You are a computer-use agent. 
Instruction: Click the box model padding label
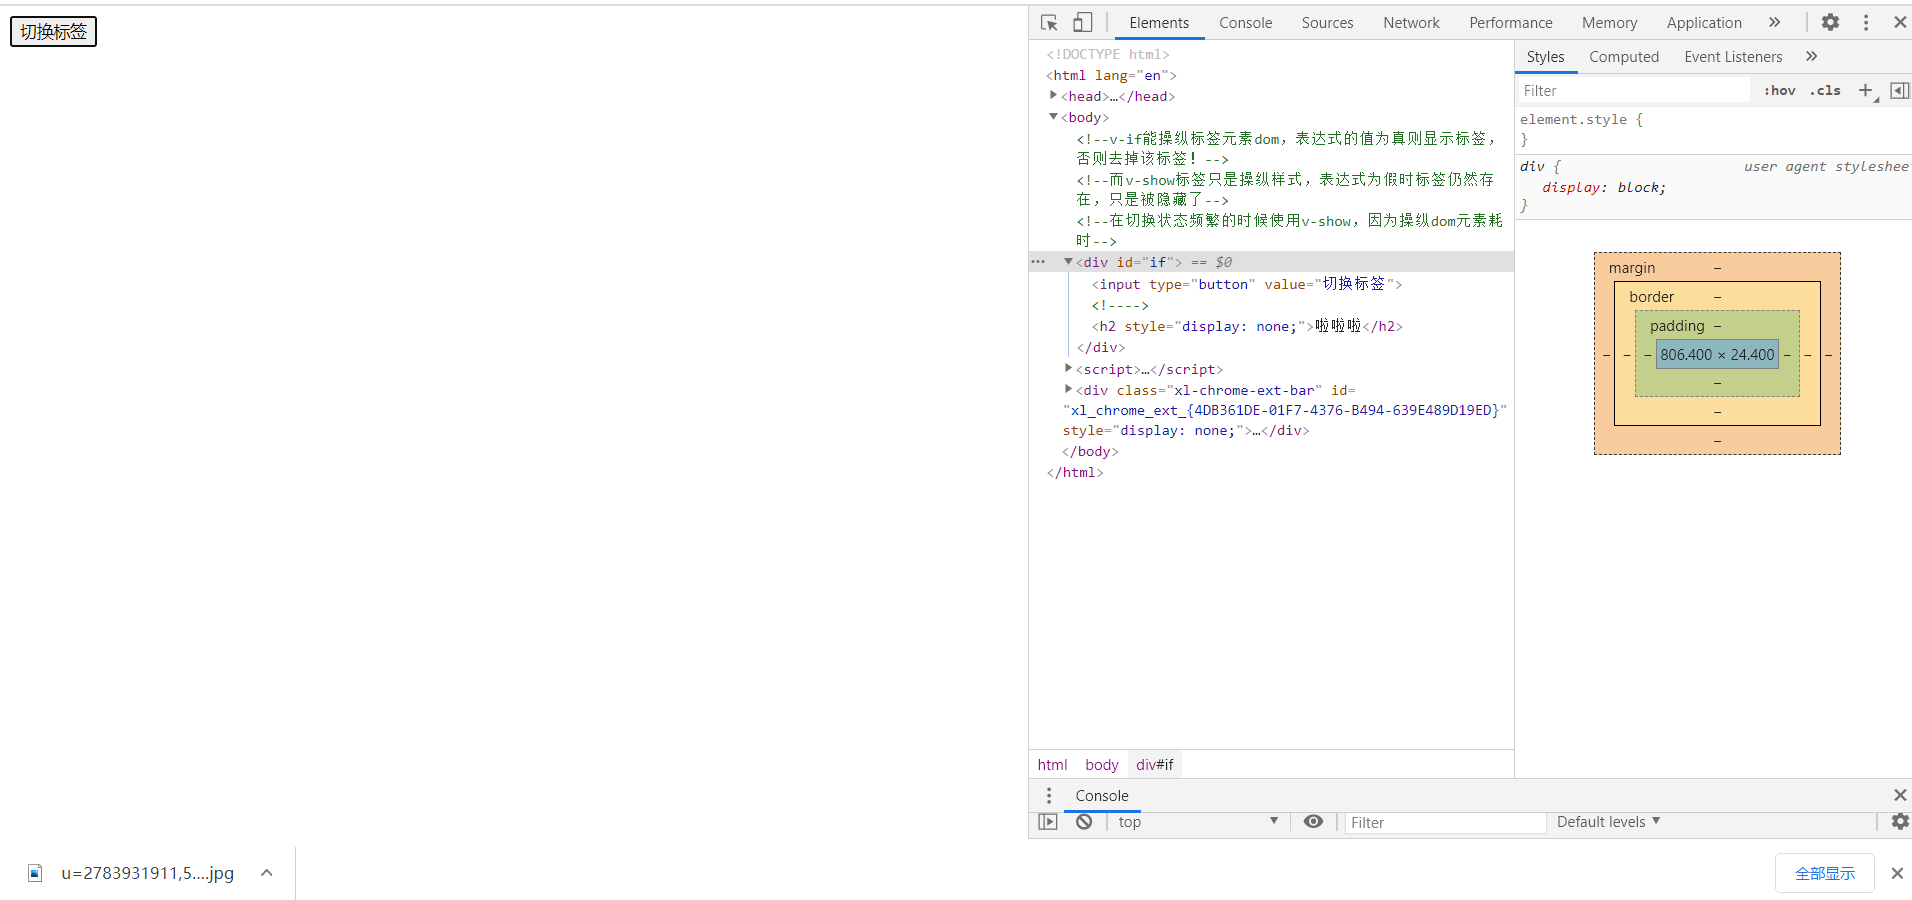coord(1677,325)
